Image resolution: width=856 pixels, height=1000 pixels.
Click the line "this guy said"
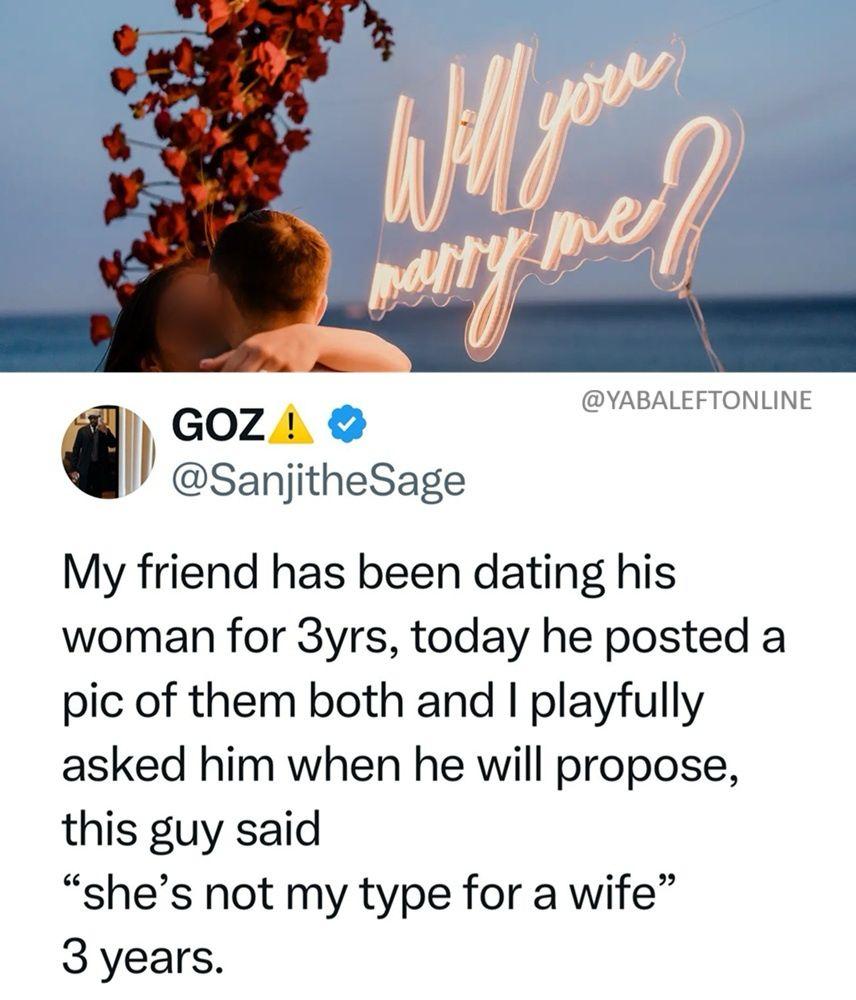(x=191, y=832)
